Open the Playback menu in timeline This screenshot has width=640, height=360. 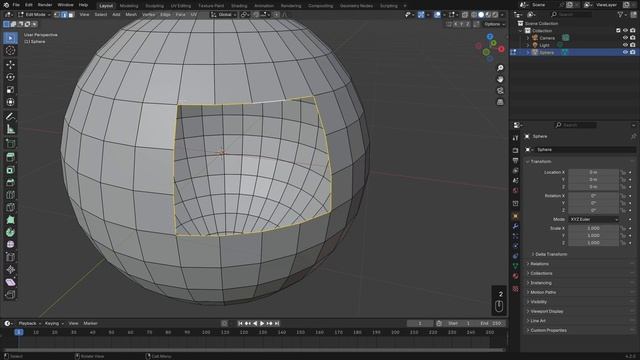pos(29,324)
